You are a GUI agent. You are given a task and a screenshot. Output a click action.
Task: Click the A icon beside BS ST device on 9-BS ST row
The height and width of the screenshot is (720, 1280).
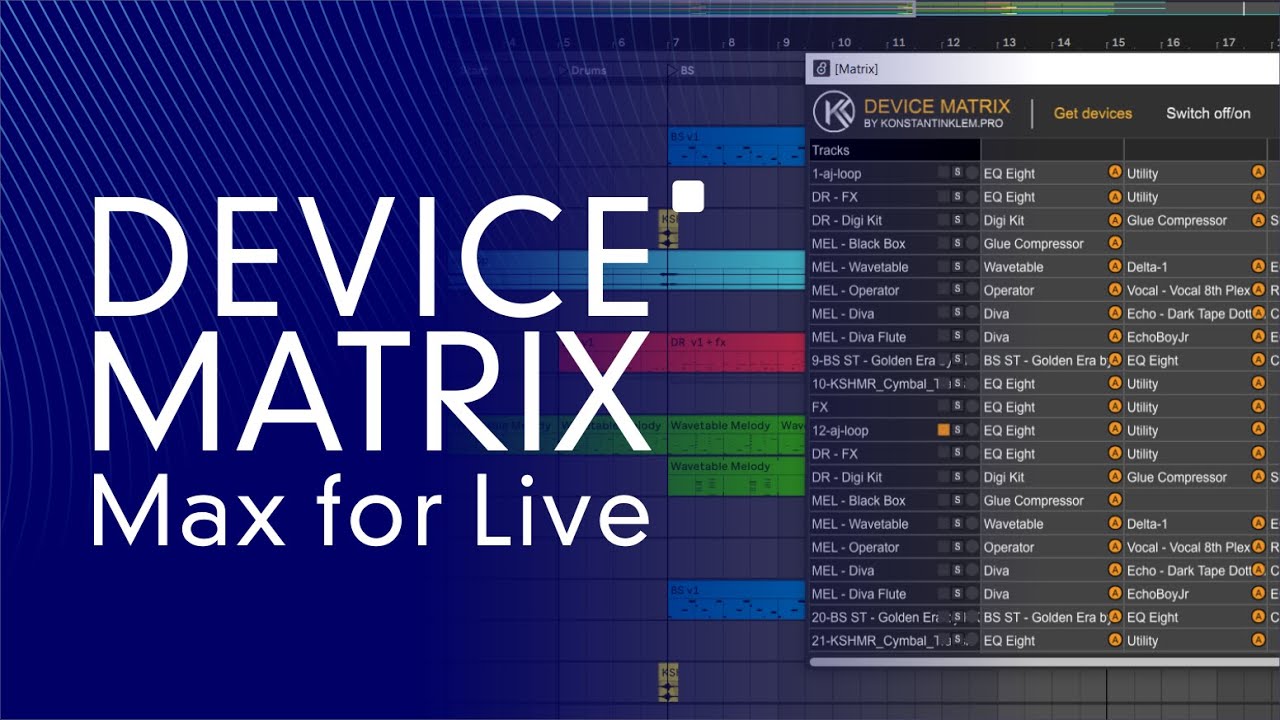1115,360
